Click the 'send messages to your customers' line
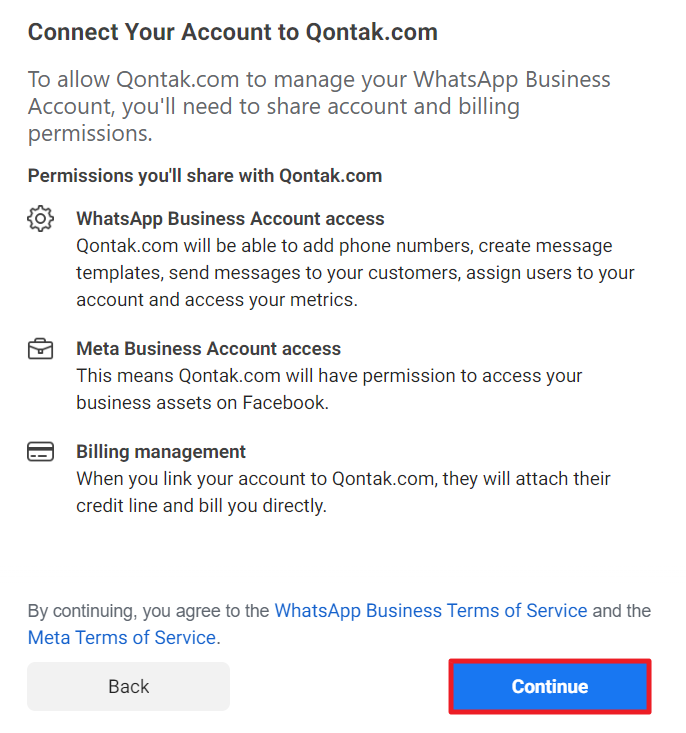Viewport: 686px width, 733px height. (x=355, y=273)
